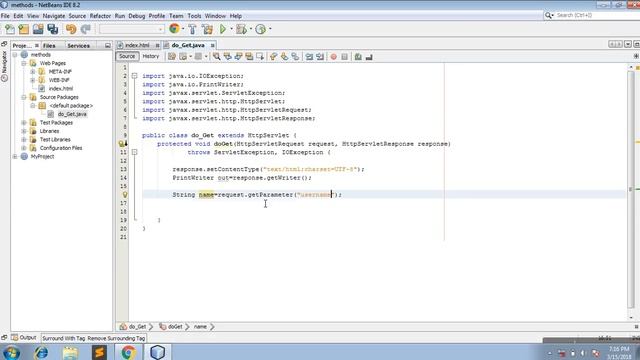Image resolution: width=640 pixels, height=360 pixels.
Task: Click the Chrome browser selector icon
Action: (174, 29)
